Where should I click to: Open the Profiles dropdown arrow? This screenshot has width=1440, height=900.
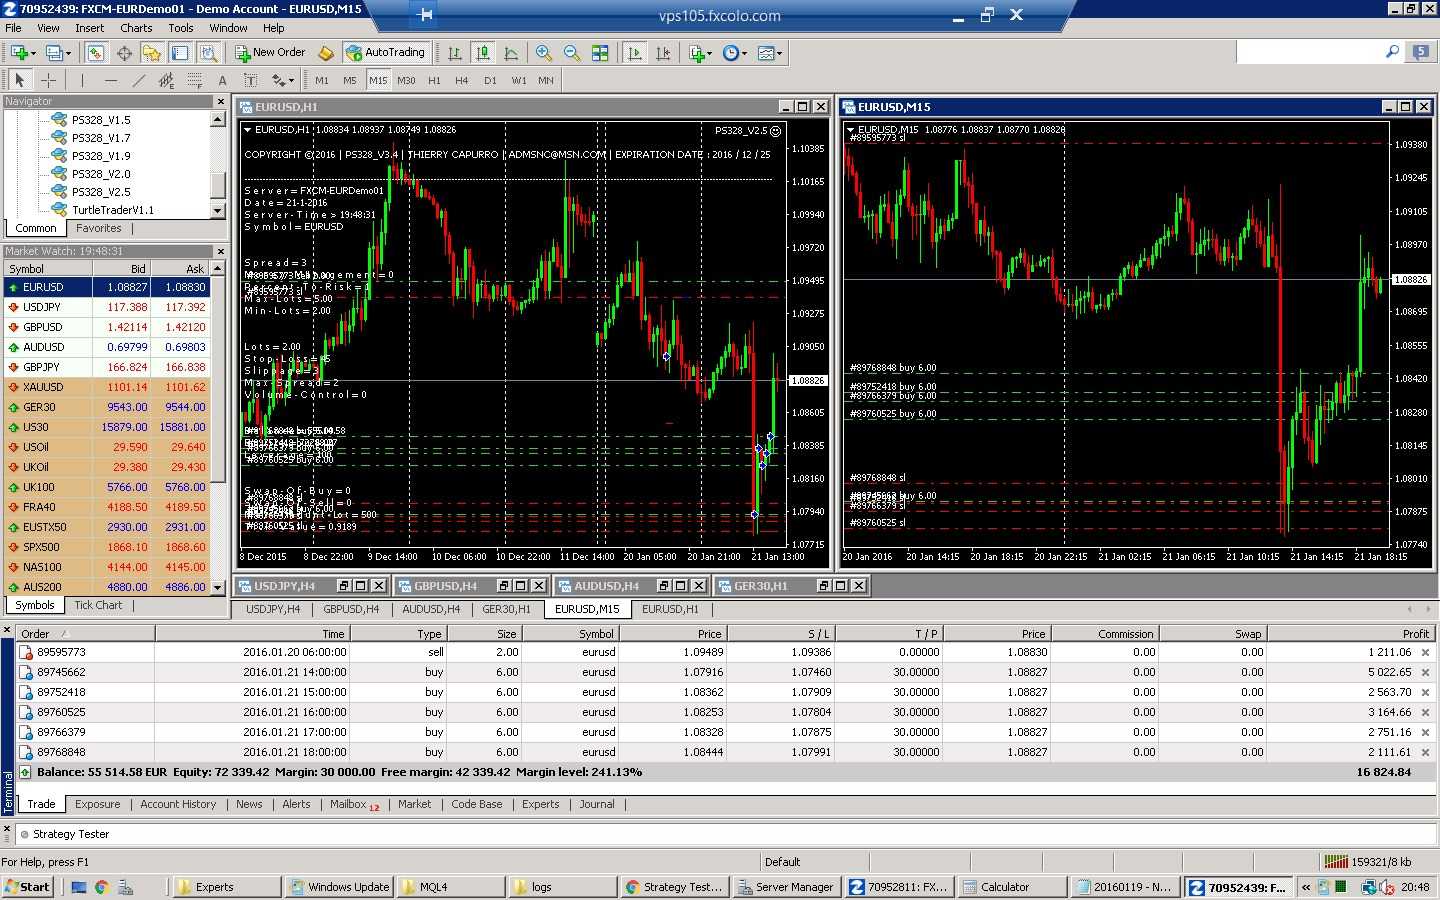point(68,53)
